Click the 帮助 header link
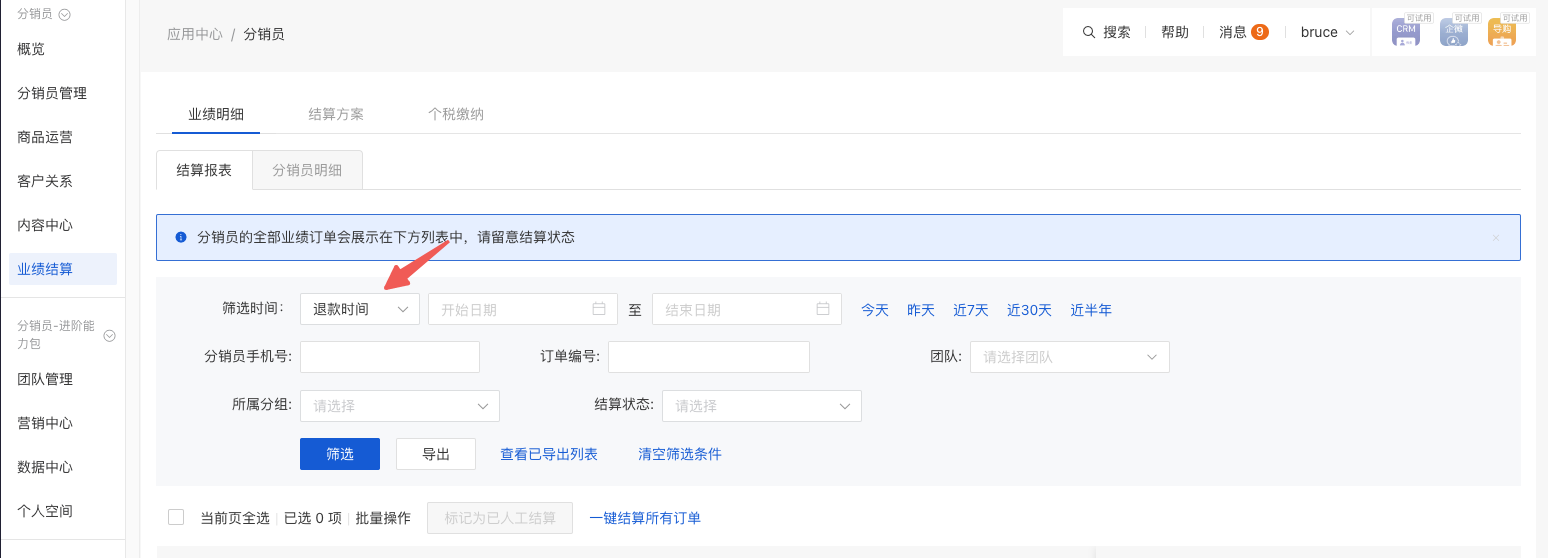 (x=1175, y=32)
